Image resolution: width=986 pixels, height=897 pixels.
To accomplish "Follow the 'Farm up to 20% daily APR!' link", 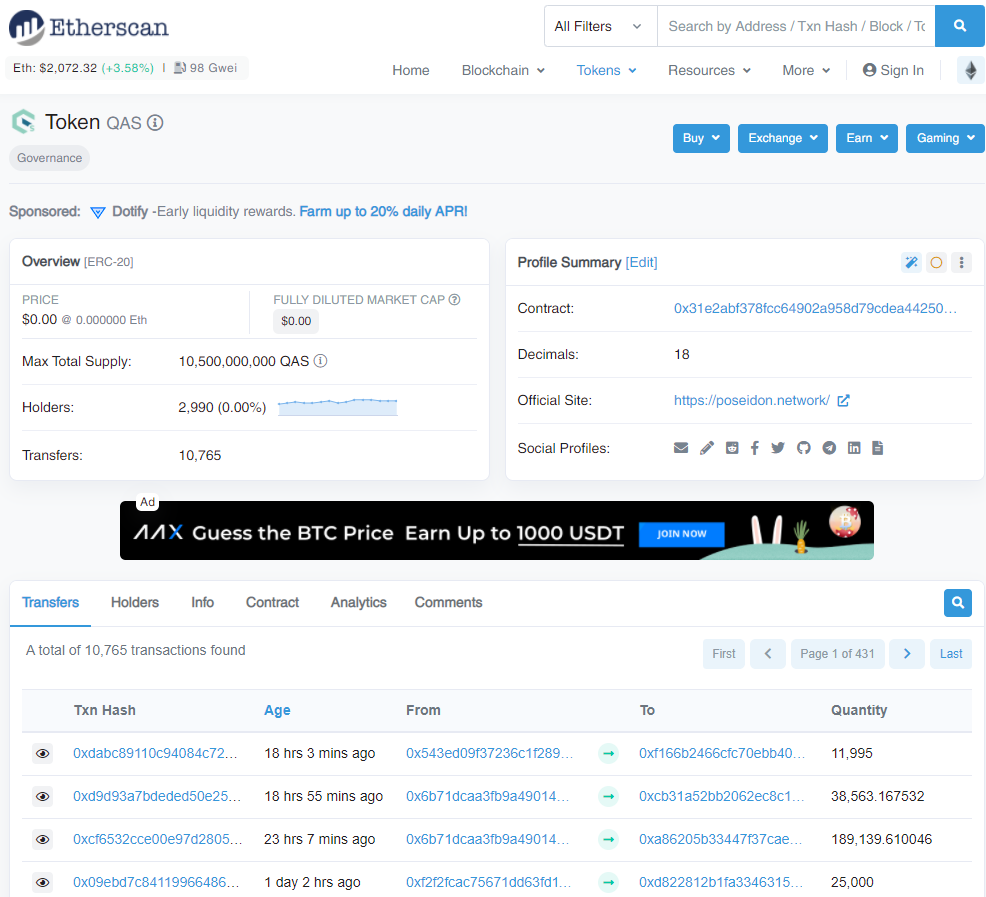I will click(x=383, y=211).
